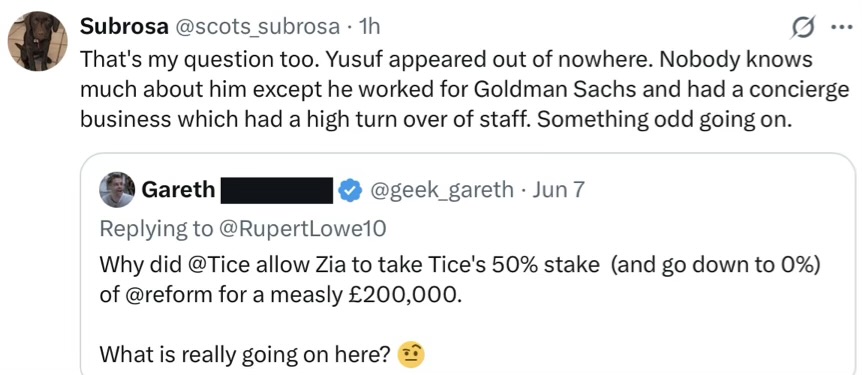
Task: Click the raised-eyebrow emoji
Action: click(411, 354)
